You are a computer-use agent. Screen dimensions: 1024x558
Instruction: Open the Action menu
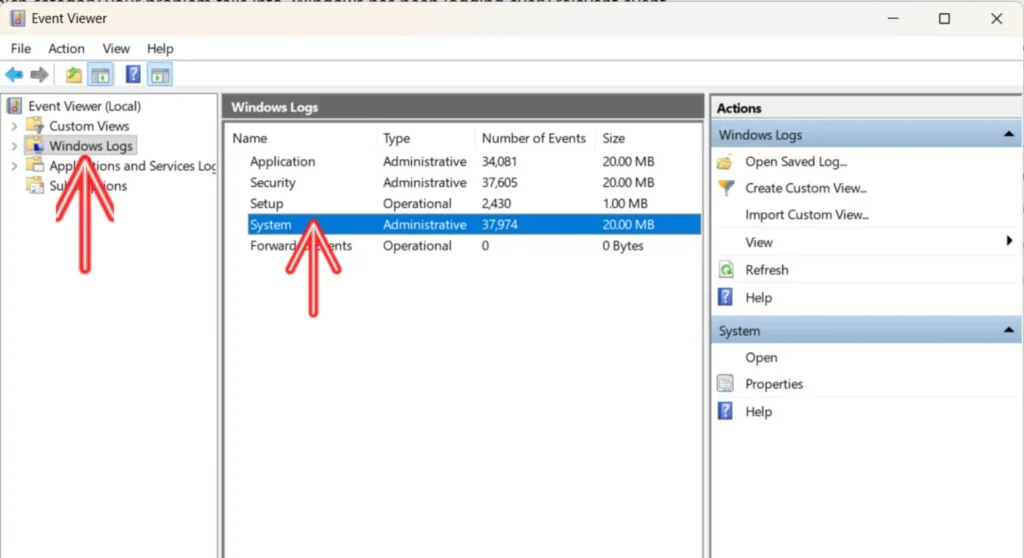pyautogui.click(x=66, y=49)
